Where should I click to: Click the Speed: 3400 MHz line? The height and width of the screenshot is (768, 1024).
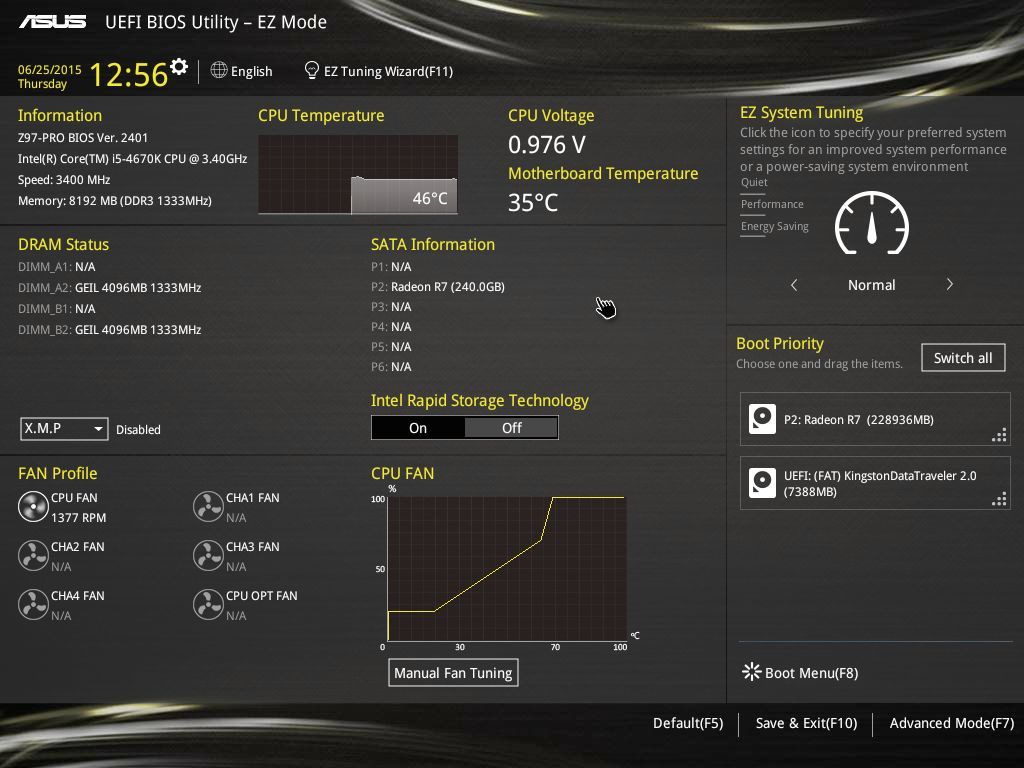(64, 180)
